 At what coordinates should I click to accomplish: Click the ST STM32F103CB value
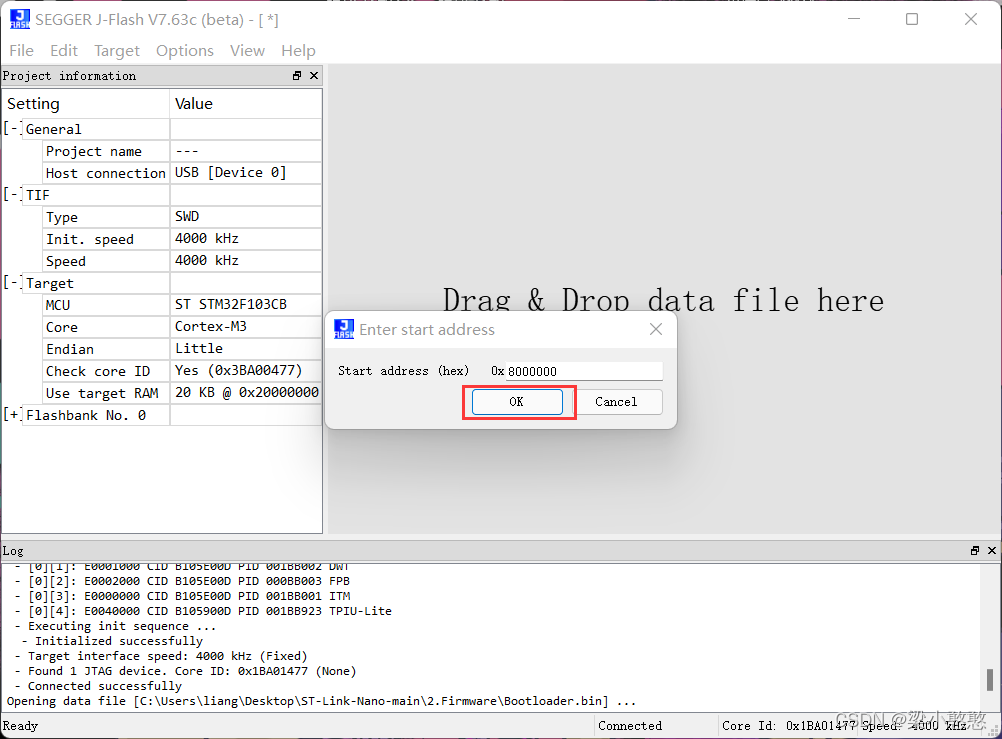(231, 304)
